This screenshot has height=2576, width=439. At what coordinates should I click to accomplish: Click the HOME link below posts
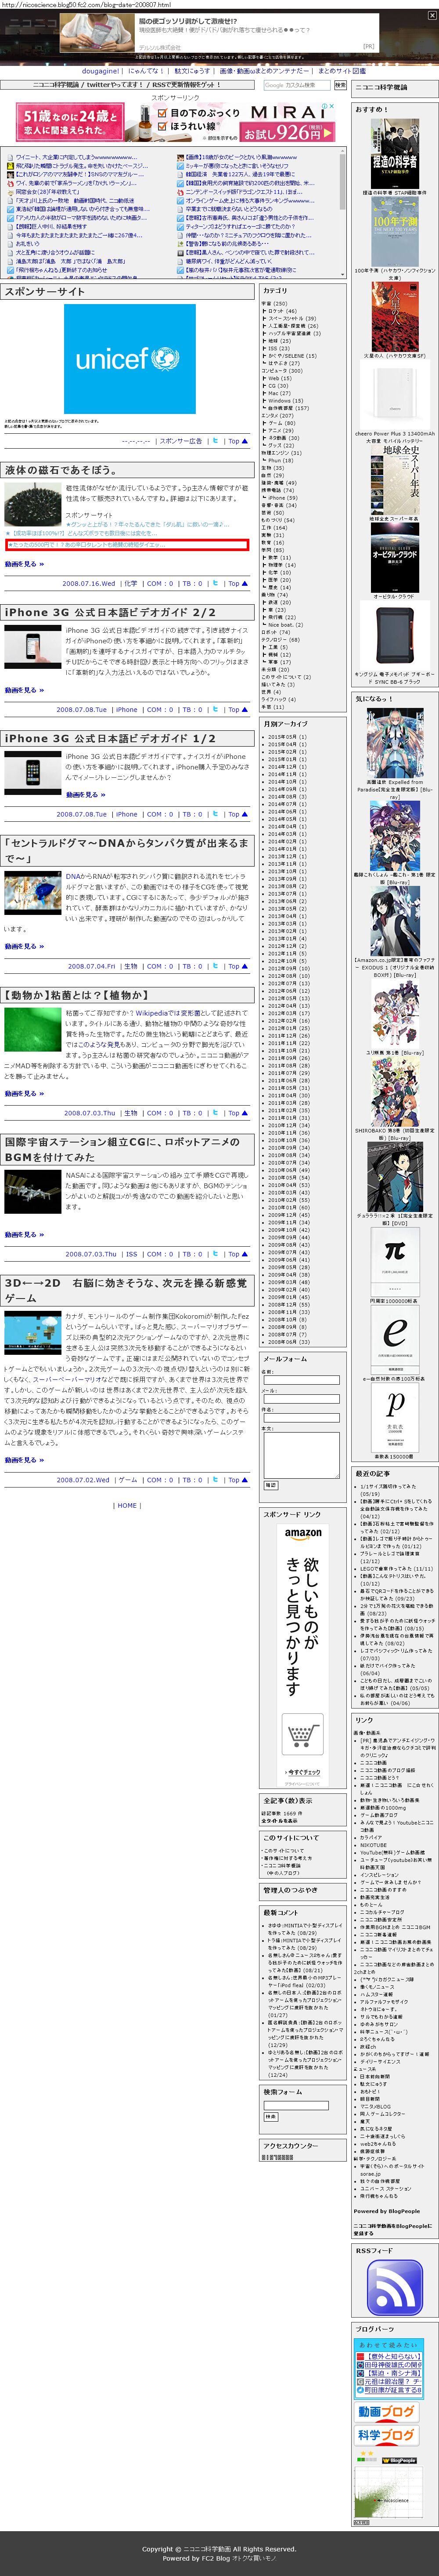127,1504
